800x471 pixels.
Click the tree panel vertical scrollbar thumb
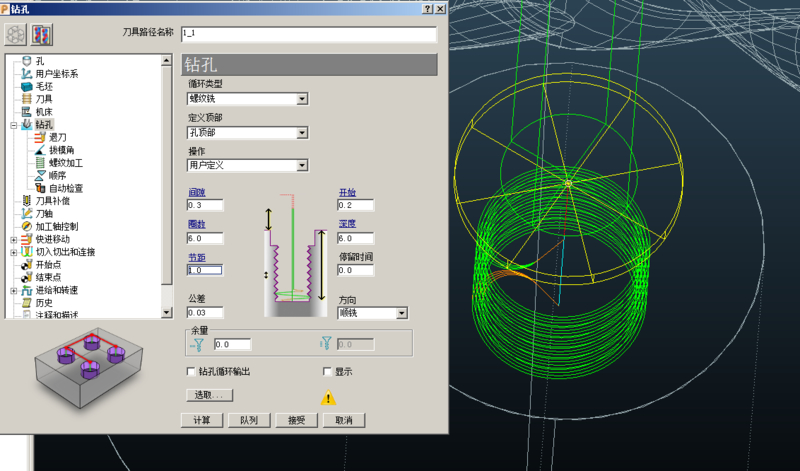click(x=167, y=175)
